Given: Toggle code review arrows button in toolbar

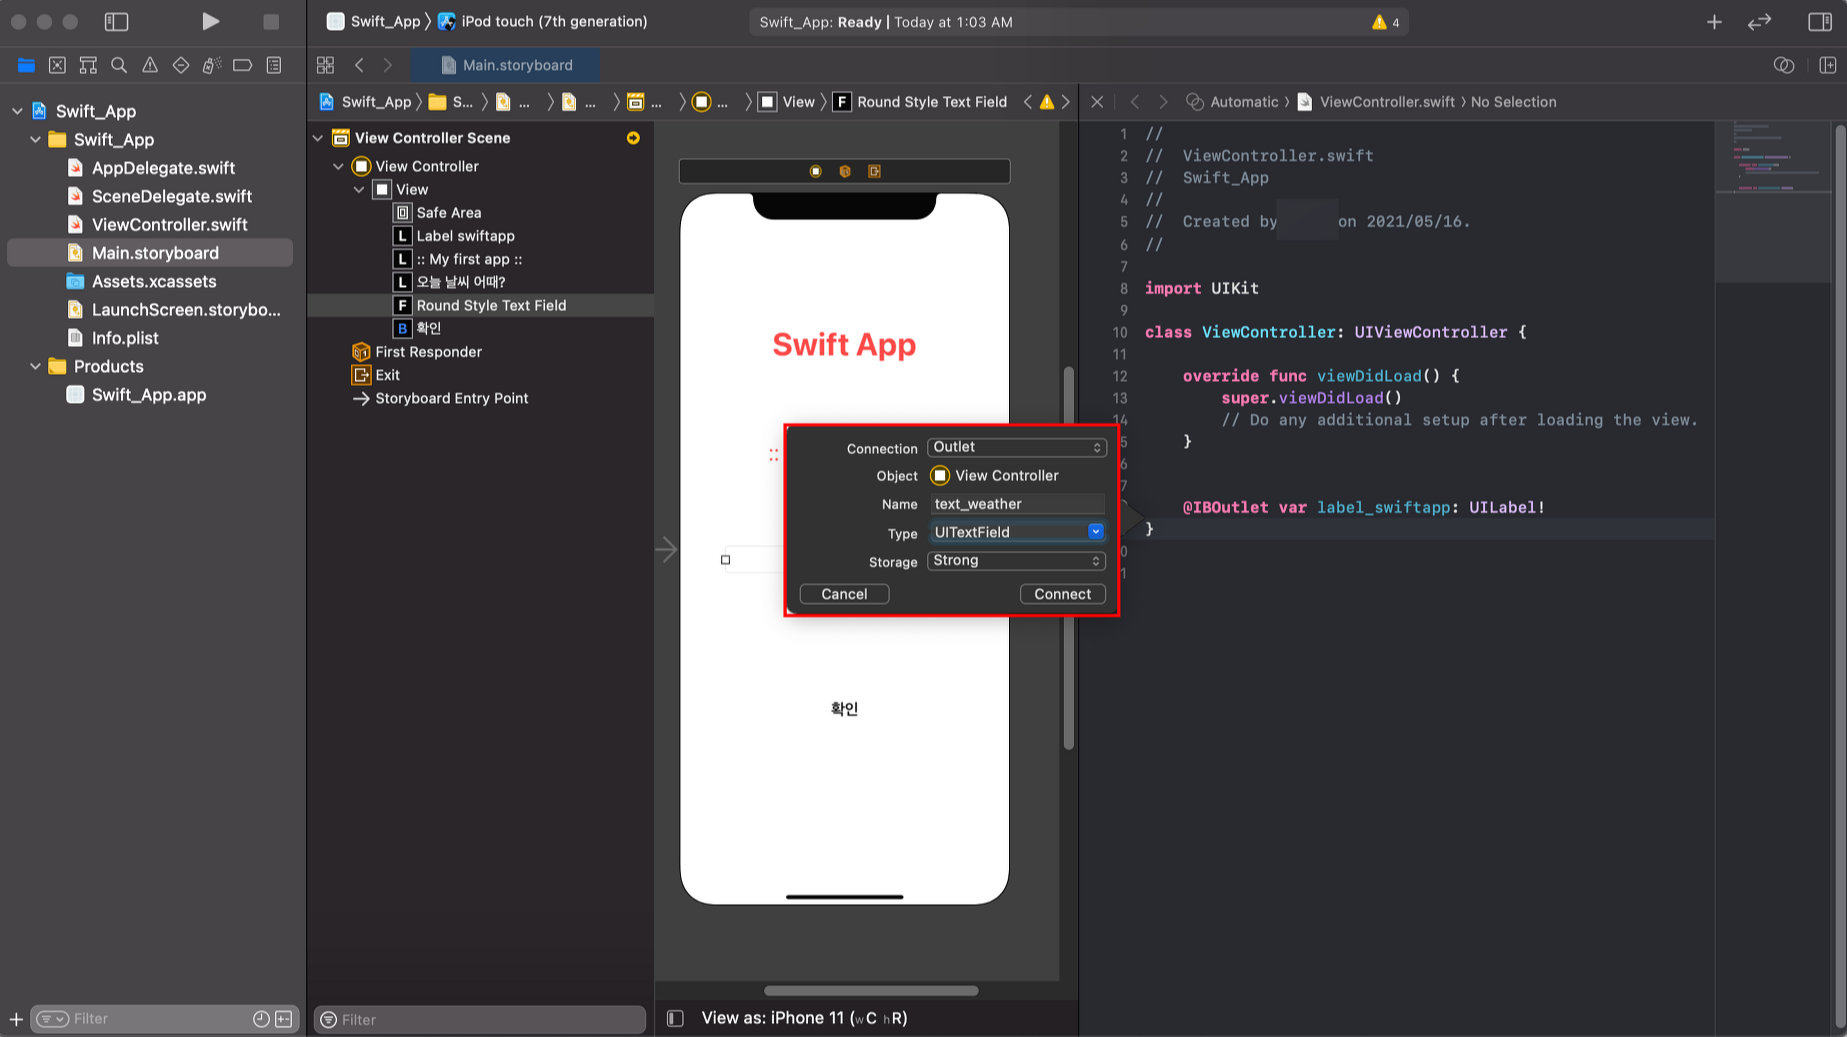Looking at the screenshot, I should [x=1759, y=21].
